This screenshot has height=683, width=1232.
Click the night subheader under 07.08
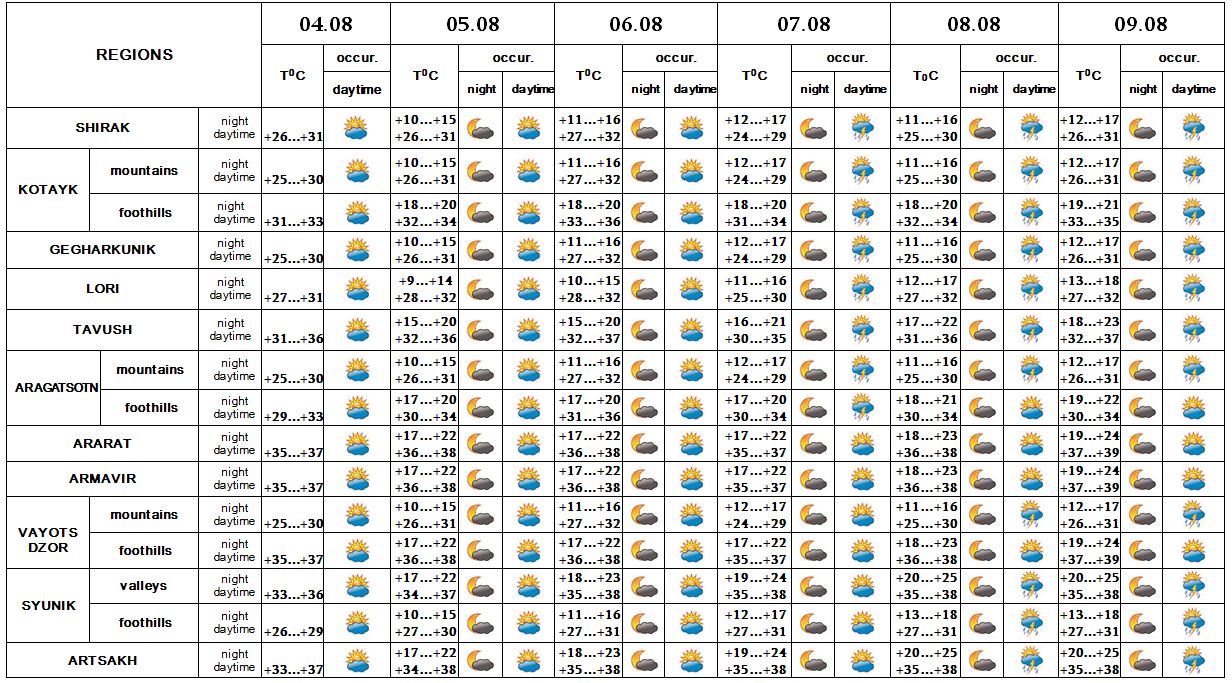(x=814, y=89)
